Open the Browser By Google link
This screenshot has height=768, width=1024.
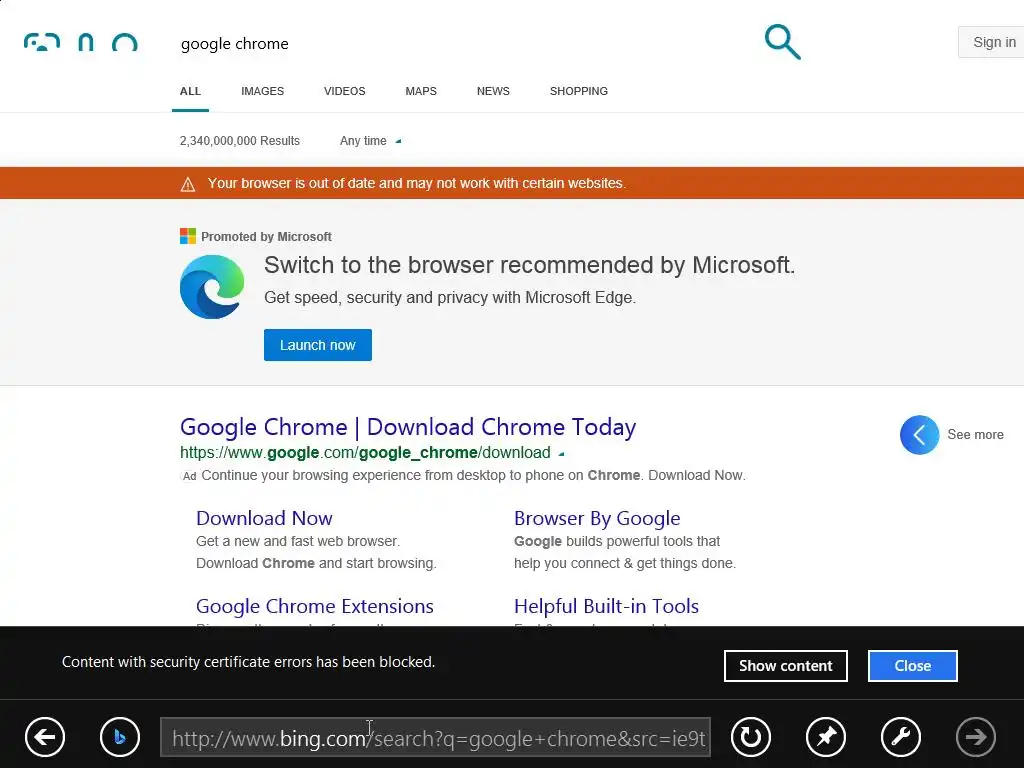(x=597, y=518)
